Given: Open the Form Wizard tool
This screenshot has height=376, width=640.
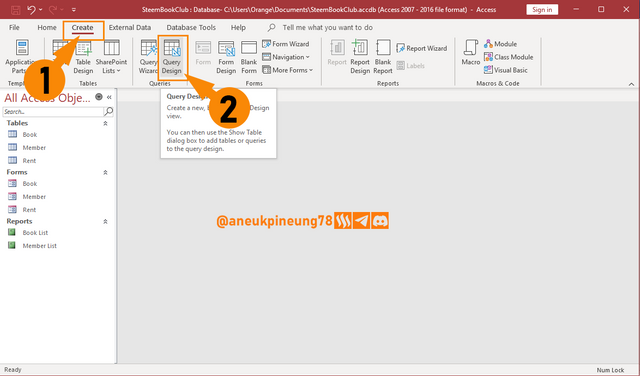Looking at the screenshot, I should coord(286,44).
